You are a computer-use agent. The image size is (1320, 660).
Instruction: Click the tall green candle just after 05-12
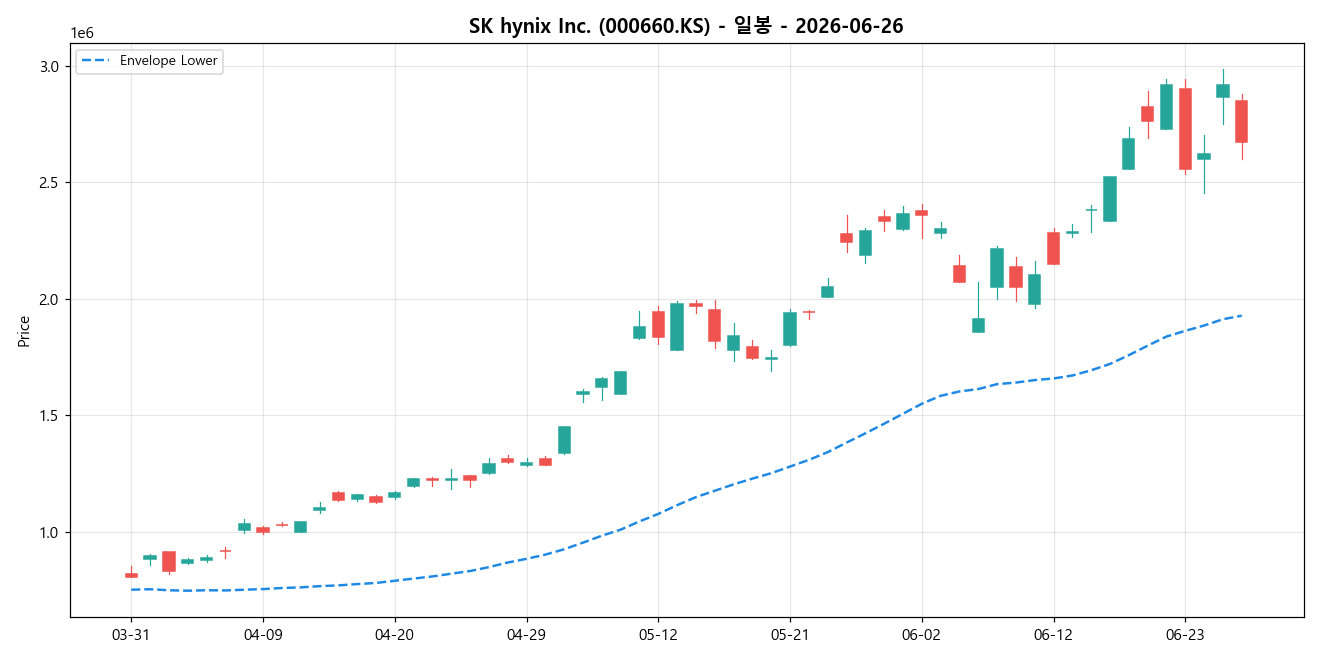pos(677,327)
